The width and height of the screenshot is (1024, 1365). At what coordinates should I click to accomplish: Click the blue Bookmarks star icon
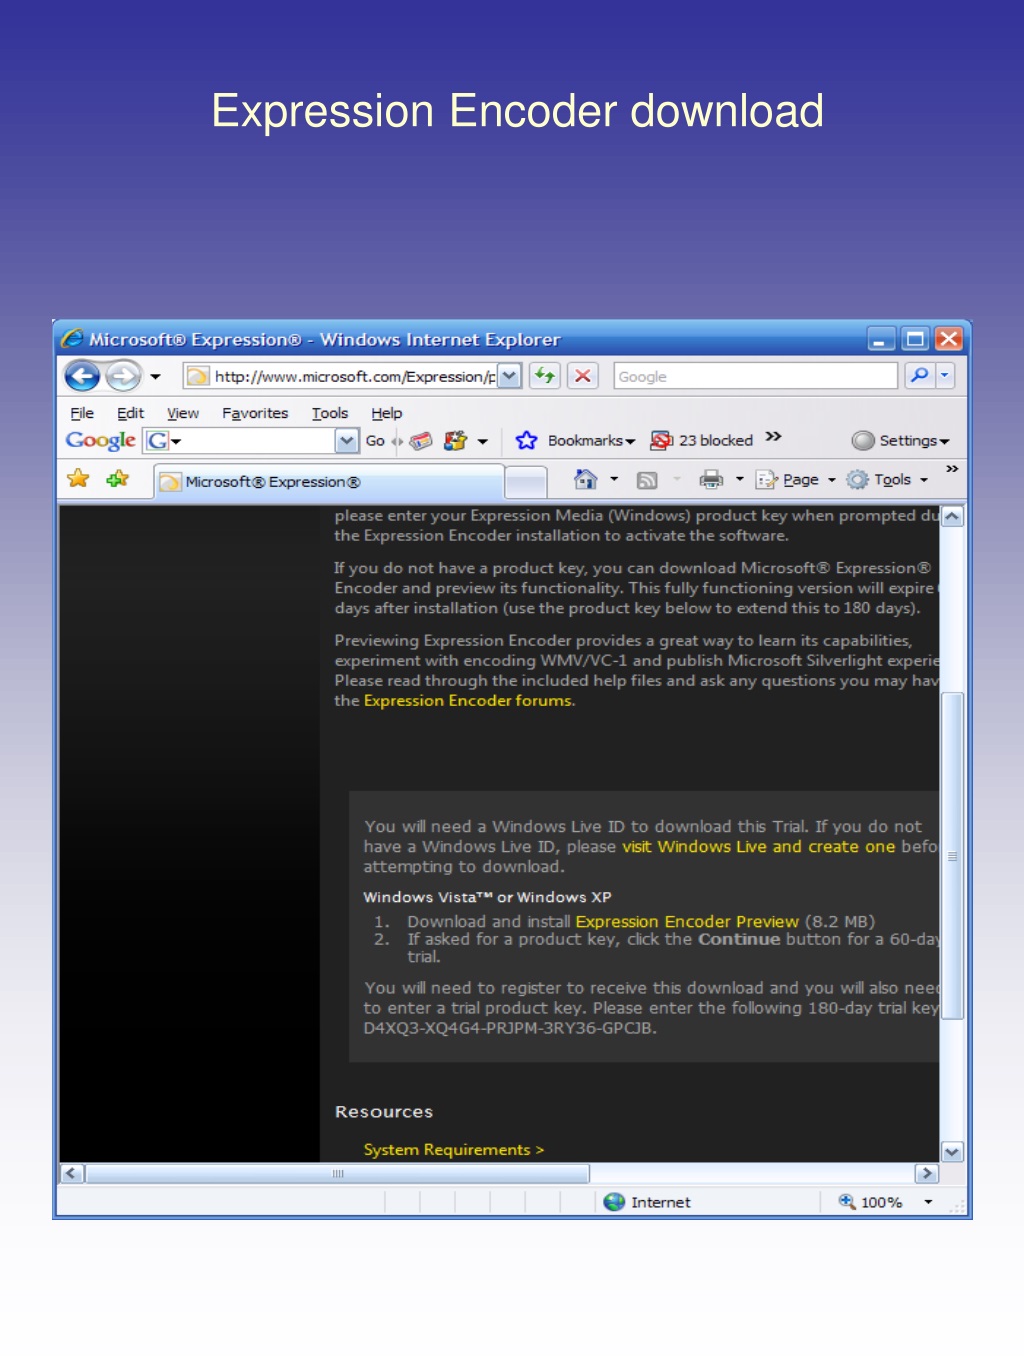[x=527, y=441]
